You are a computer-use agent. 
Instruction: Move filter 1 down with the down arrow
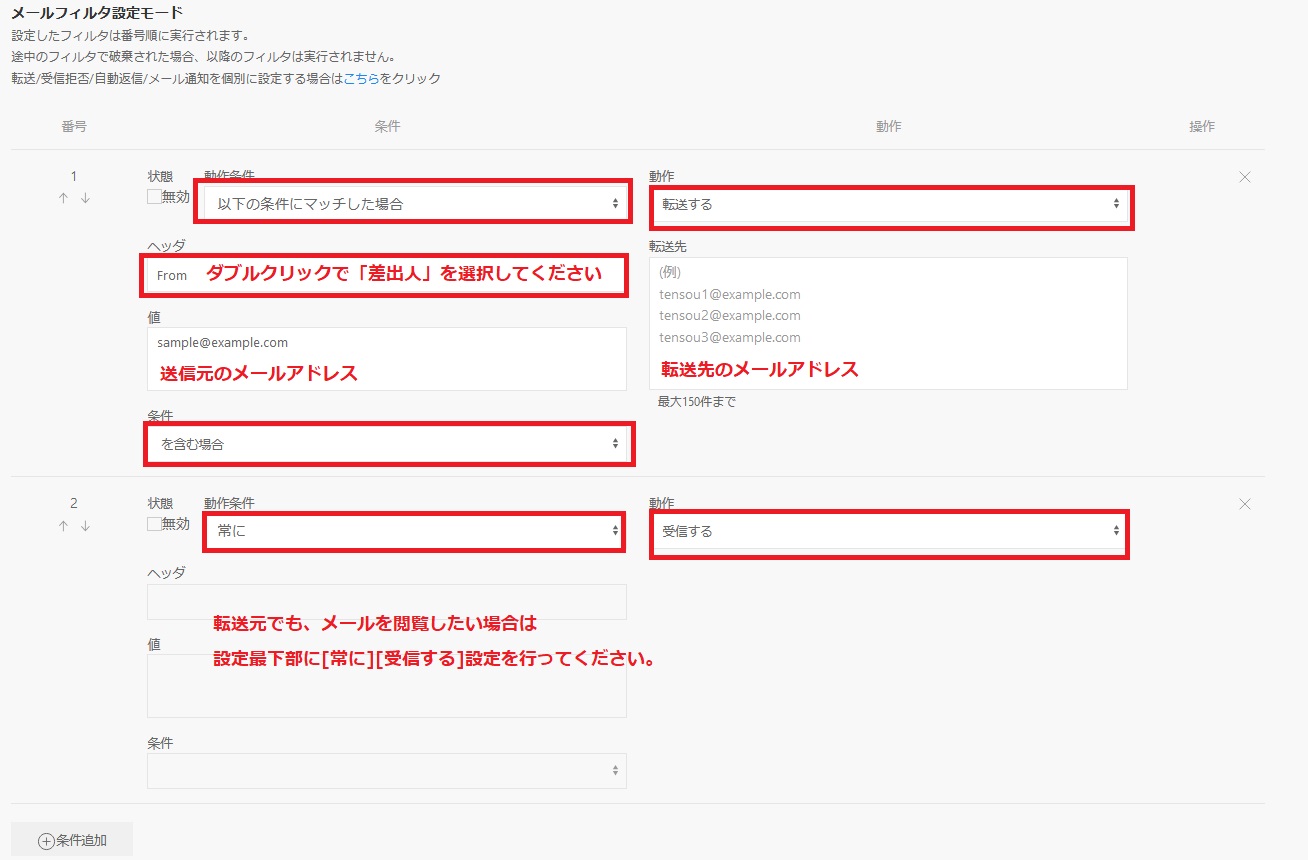(85, 198)
